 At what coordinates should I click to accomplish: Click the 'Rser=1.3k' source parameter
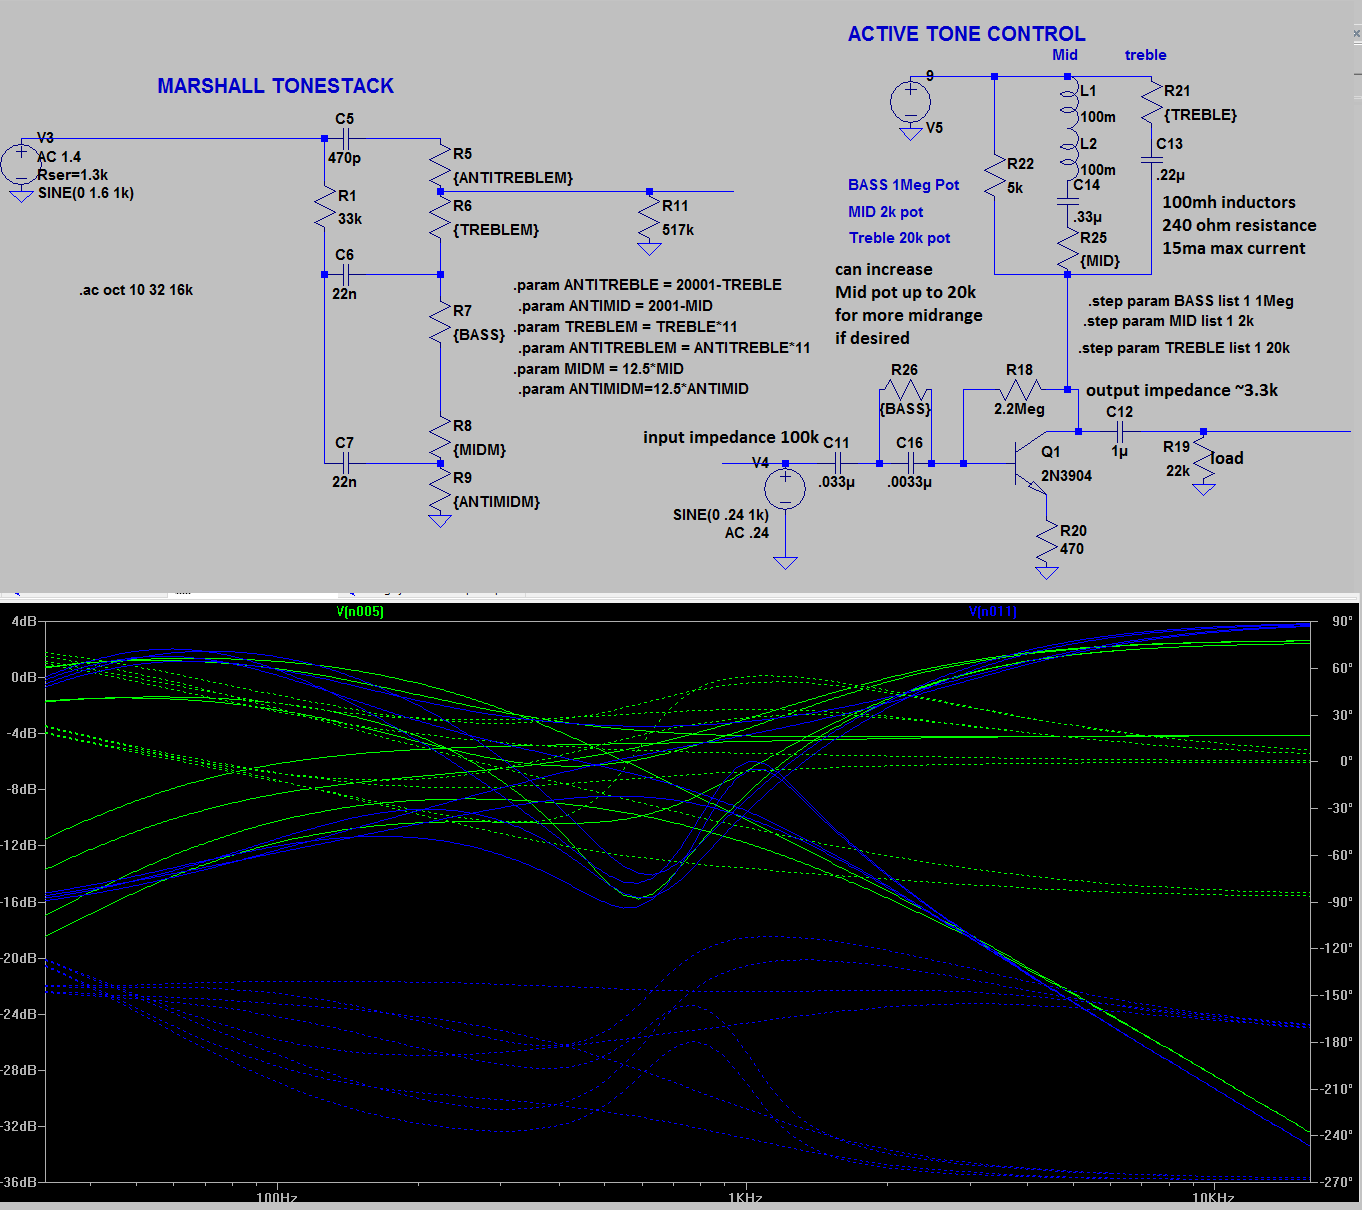click(x=72, y=175)
